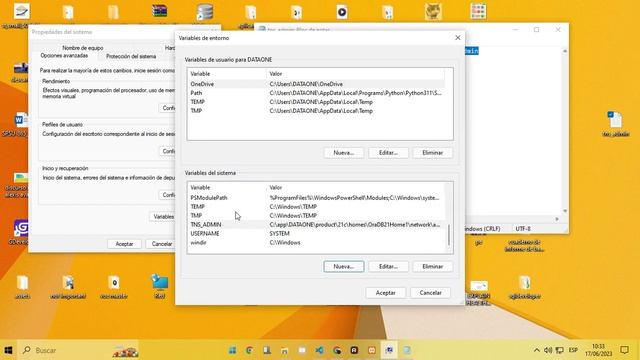Switch to the Opciones avanzadas tab
This screenshot has height=360, width=640.
(64, 56)
